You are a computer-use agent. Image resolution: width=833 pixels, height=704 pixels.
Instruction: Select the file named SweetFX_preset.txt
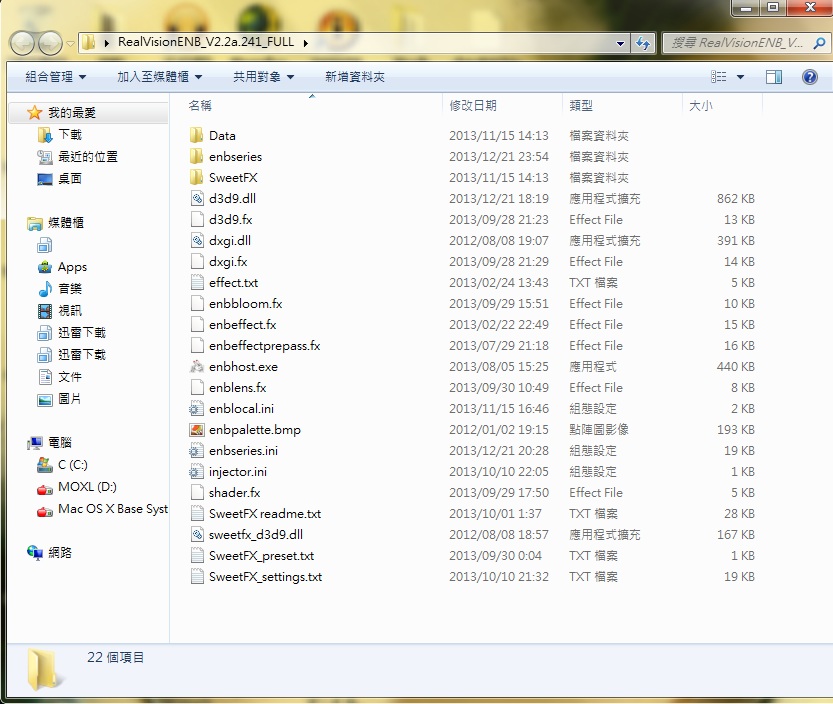[x=261, y=556]
